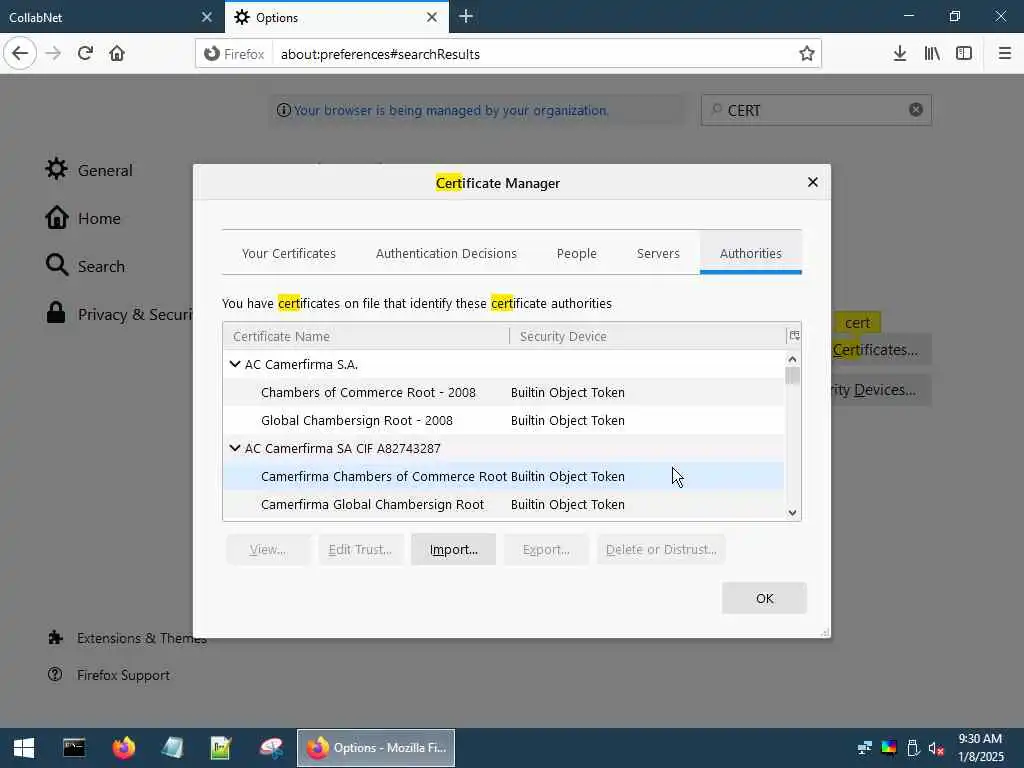Click the Firefox taskbar shortcut icon
The height and width of the screenshot is (768, 1024).
coord(123,748)
